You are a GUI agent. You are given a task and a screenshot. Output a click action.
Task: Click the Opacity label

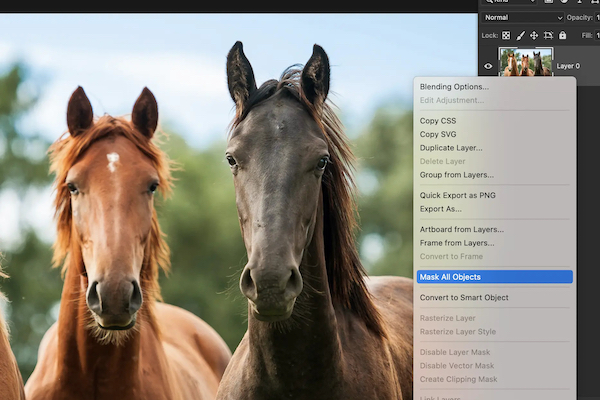[x=579, y=18]
